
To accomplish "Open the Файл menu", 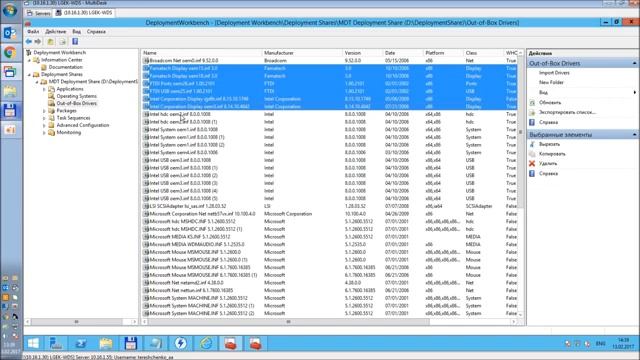I will pyautogui.click(x=33, y=31).
